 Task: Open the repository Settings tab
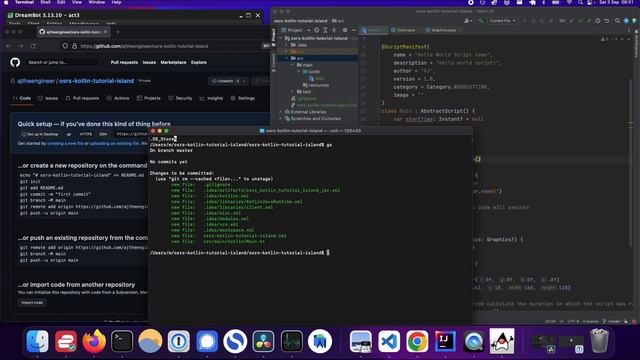(x=243, y=98)
